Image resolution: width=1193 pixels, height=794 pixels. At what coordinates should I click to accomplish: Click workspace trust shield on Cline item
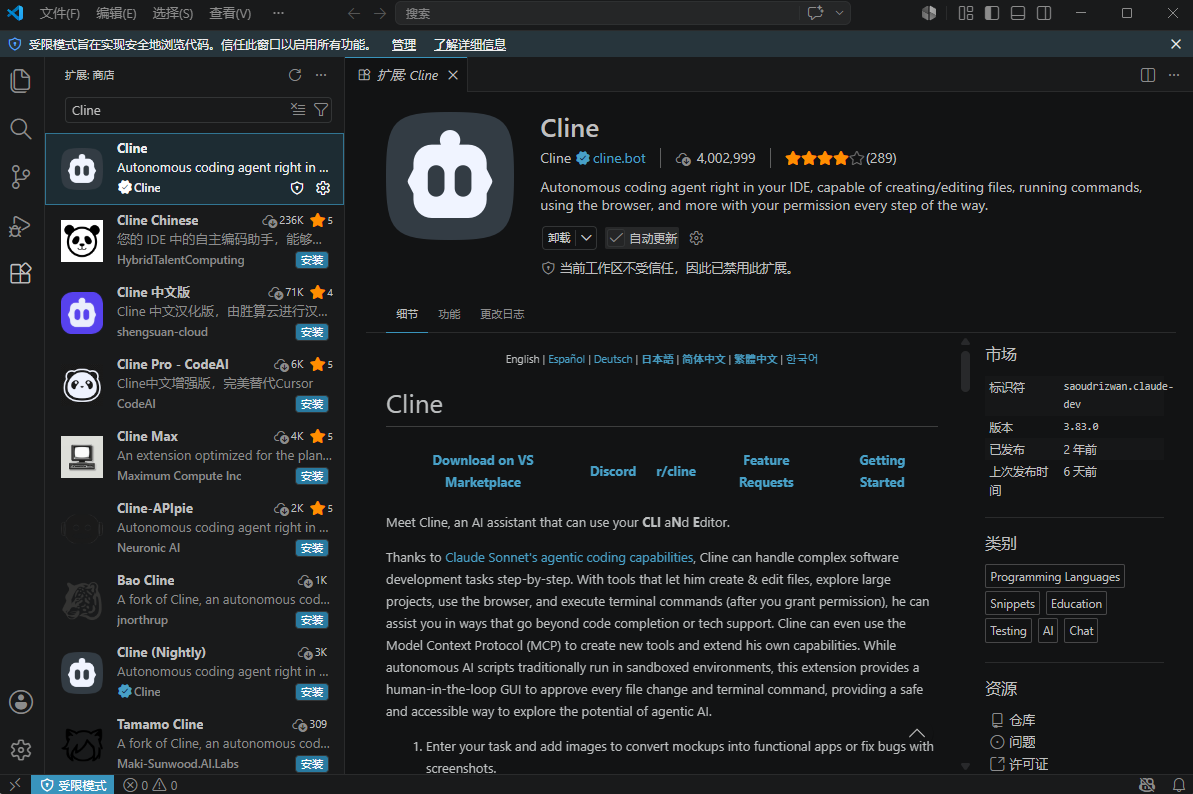coord(297,188)
